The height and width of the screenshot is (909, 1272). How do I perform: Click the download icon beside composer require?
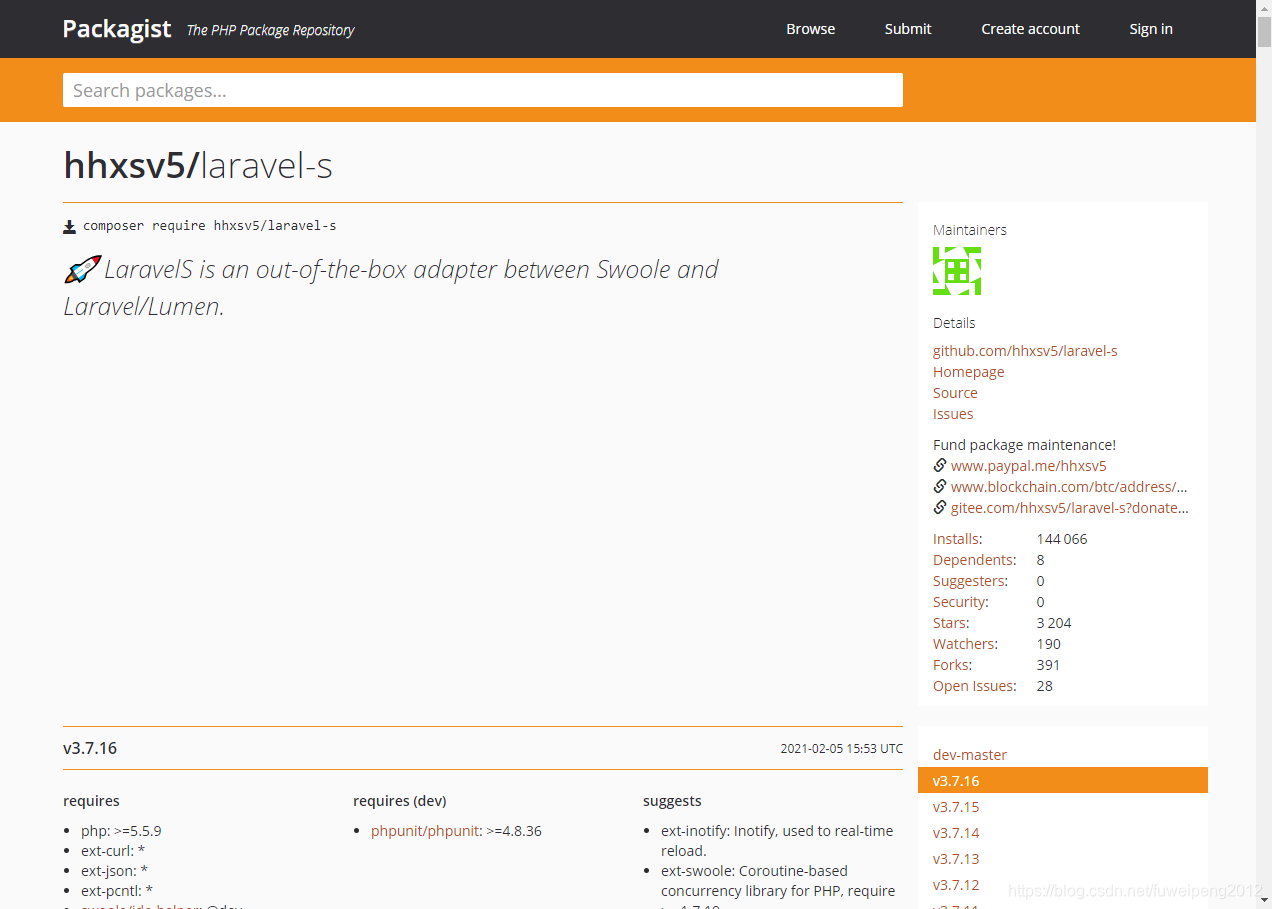coord(69,227)
